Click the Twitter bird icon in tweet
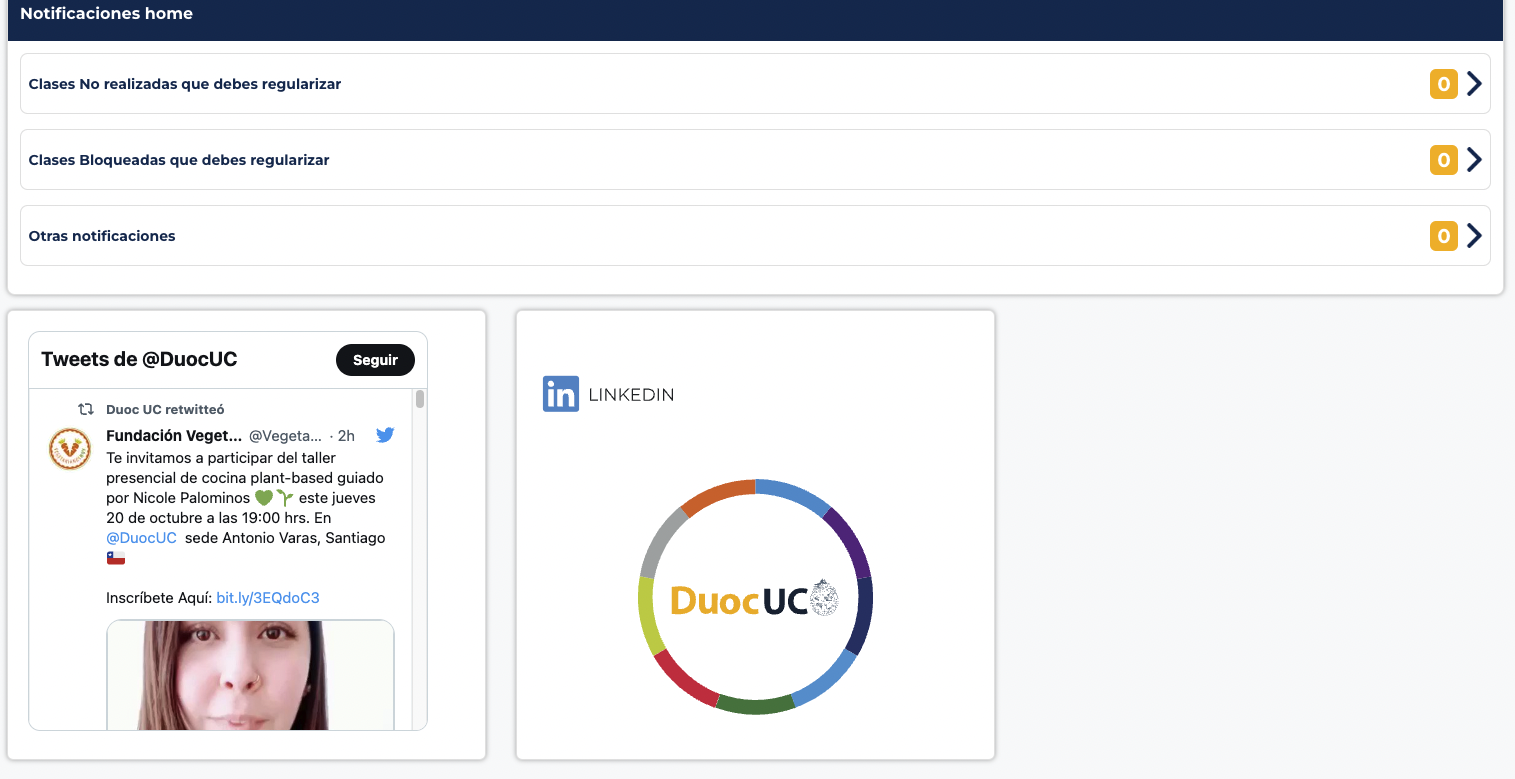This screenshot has height=779, width=1515. click(x=385, y=435)
